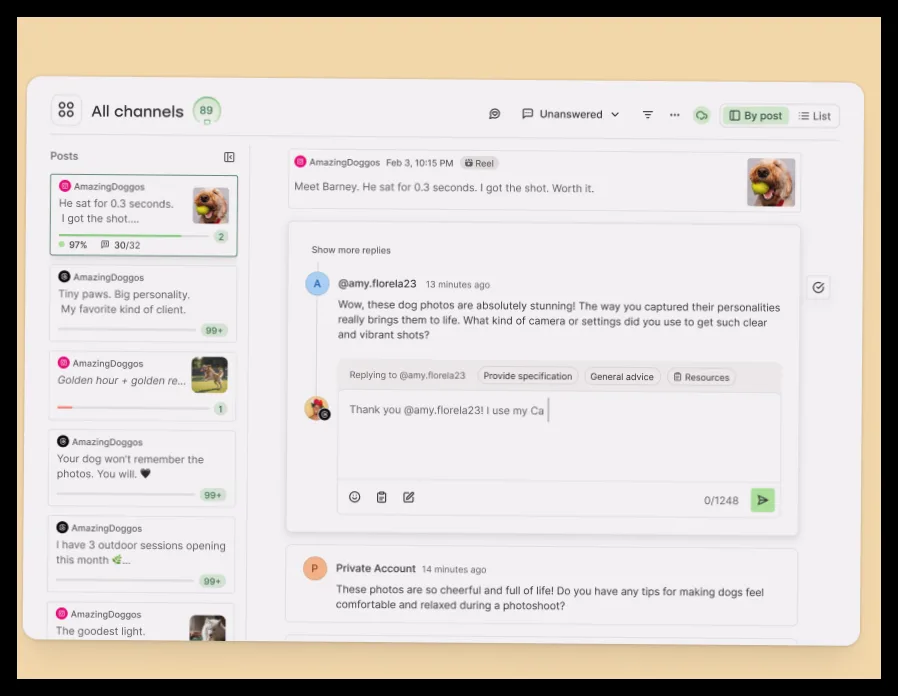The height and width of the screenshot is (696, 898).
Task: Open the conversation search icon in header
Action: [x=494, y=114]
